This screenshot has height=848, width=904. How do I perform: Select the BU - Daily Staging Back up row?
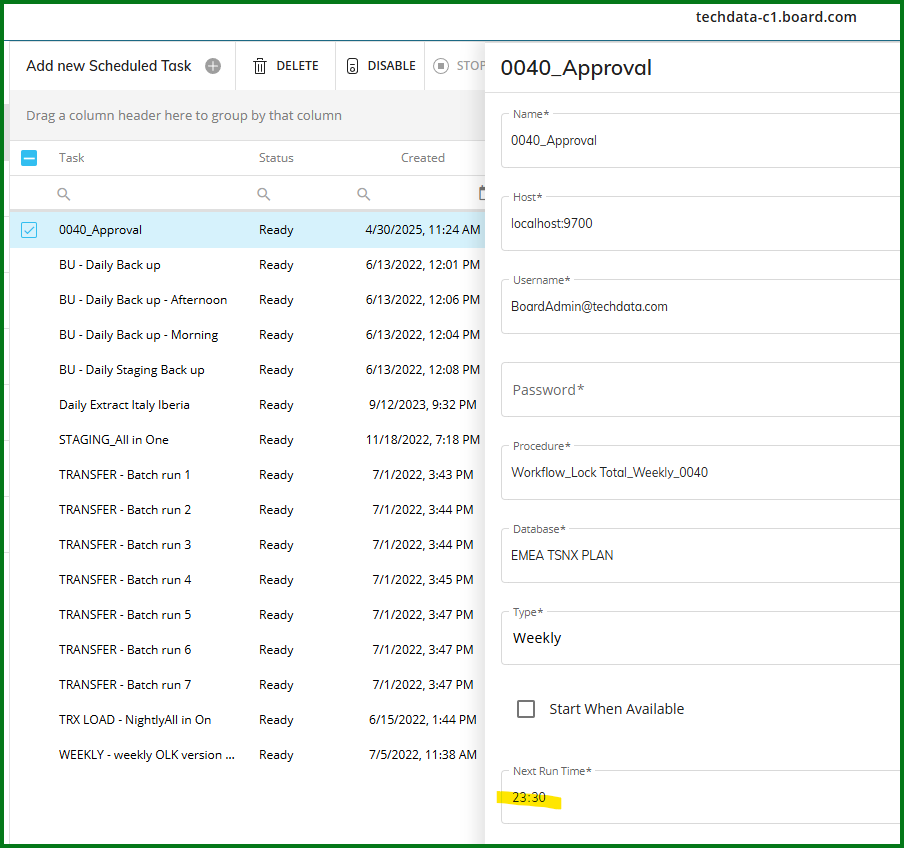tap(247, 370)
